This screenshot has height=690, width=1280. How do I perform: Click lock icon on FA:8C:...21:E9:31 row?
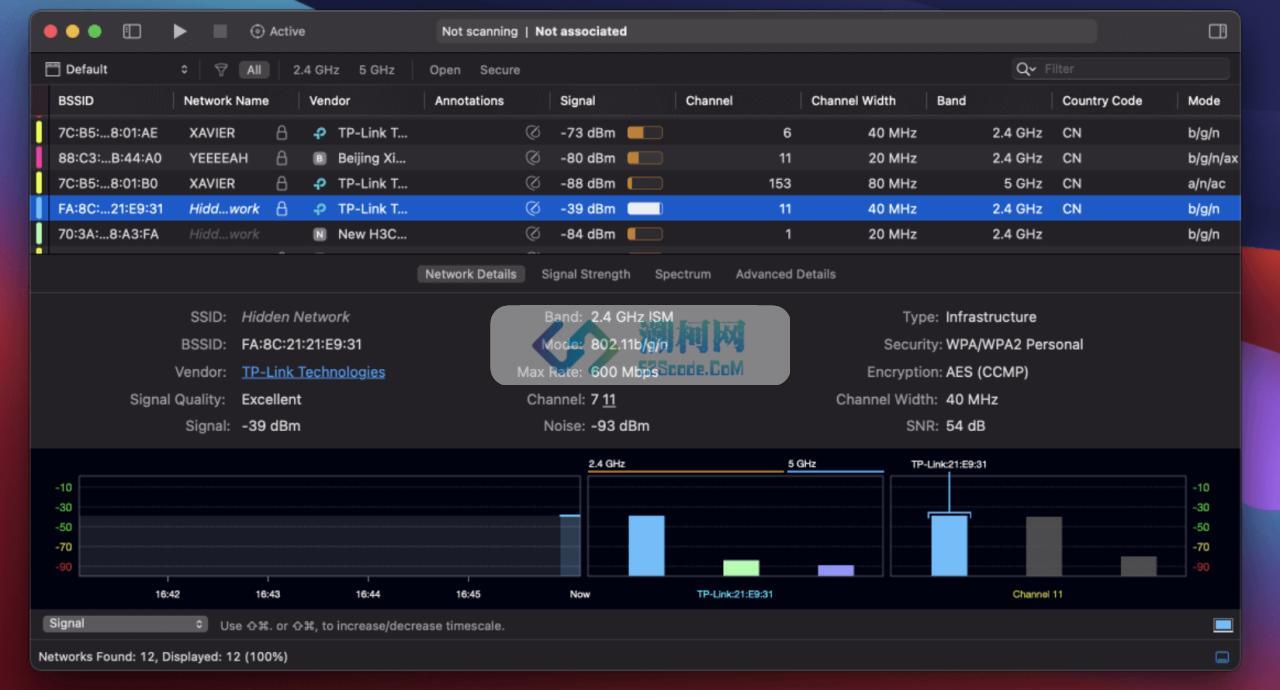coord(281,209)
